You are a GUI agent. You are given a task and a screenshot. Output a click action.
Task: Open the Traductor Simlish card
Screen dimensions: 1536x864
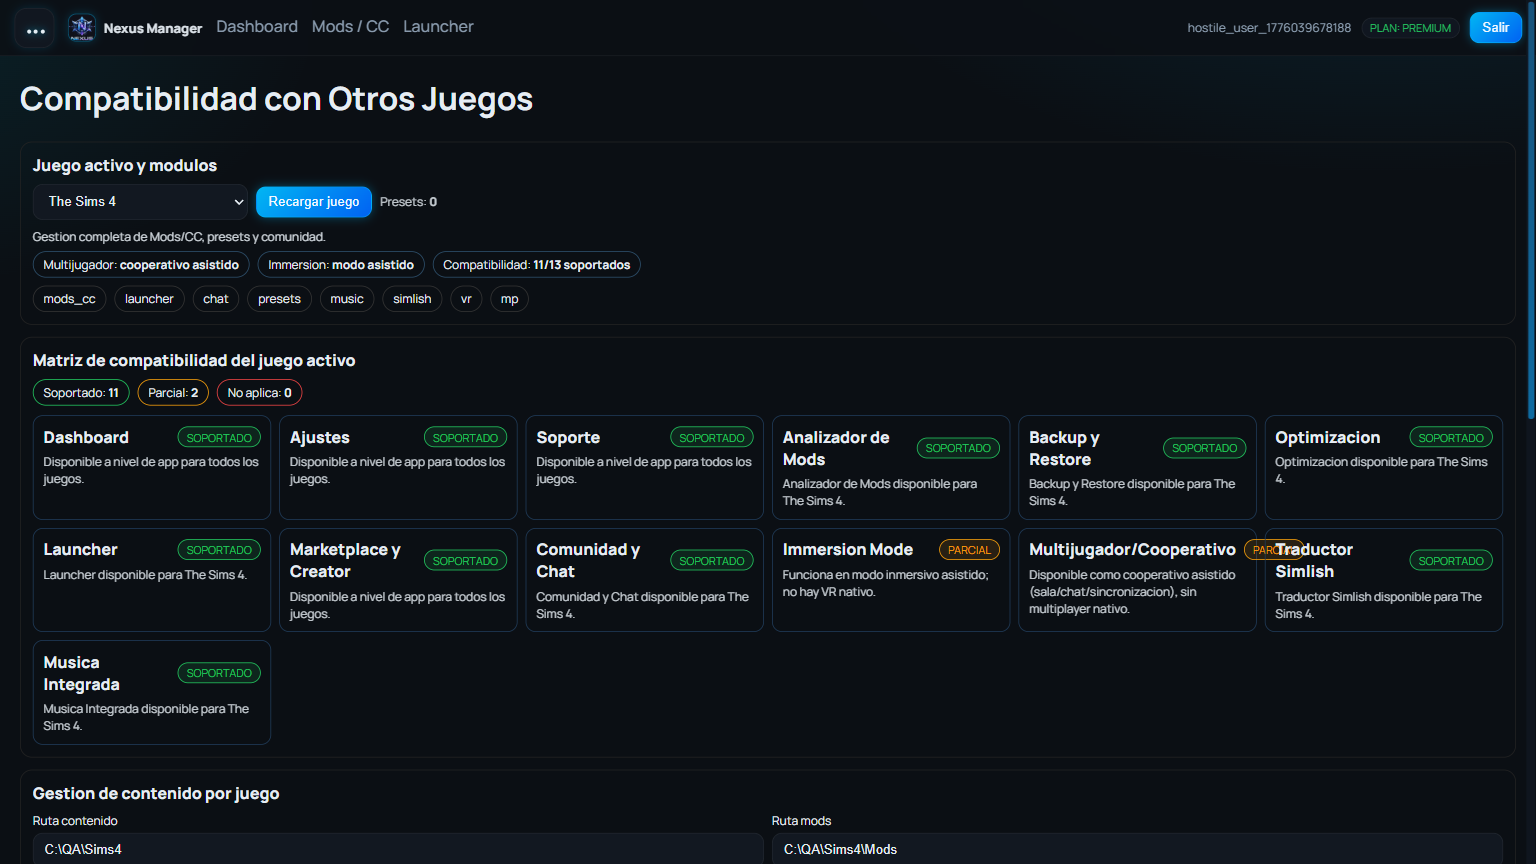1384,580
